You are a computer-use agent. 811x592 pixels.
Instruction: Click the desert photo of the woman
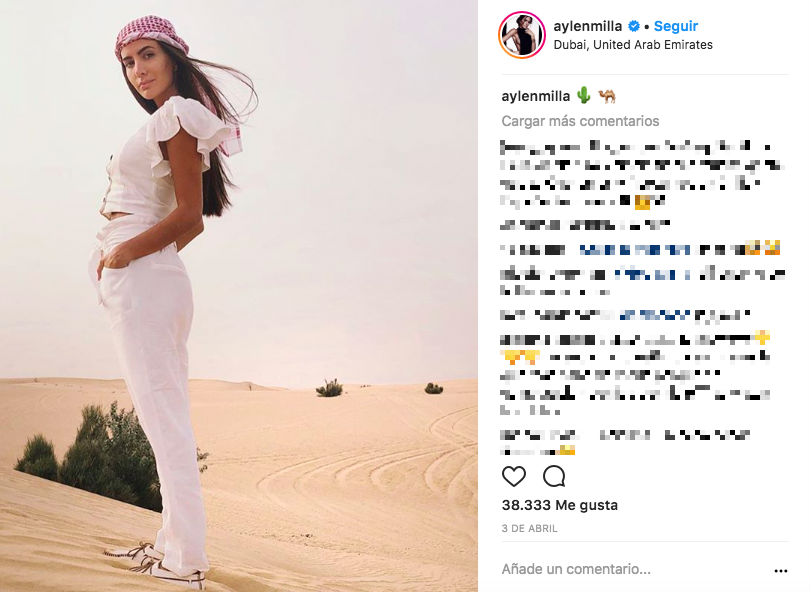[239, 296]
